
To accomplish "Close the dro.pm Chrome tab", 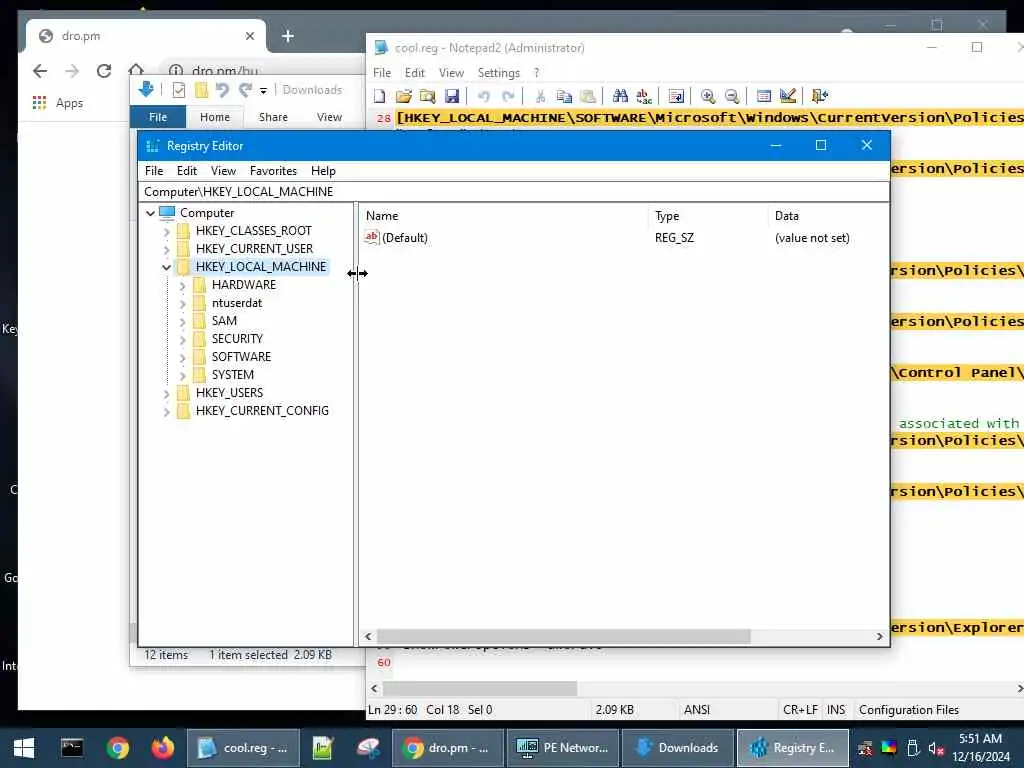I will (x=249, y=36).
